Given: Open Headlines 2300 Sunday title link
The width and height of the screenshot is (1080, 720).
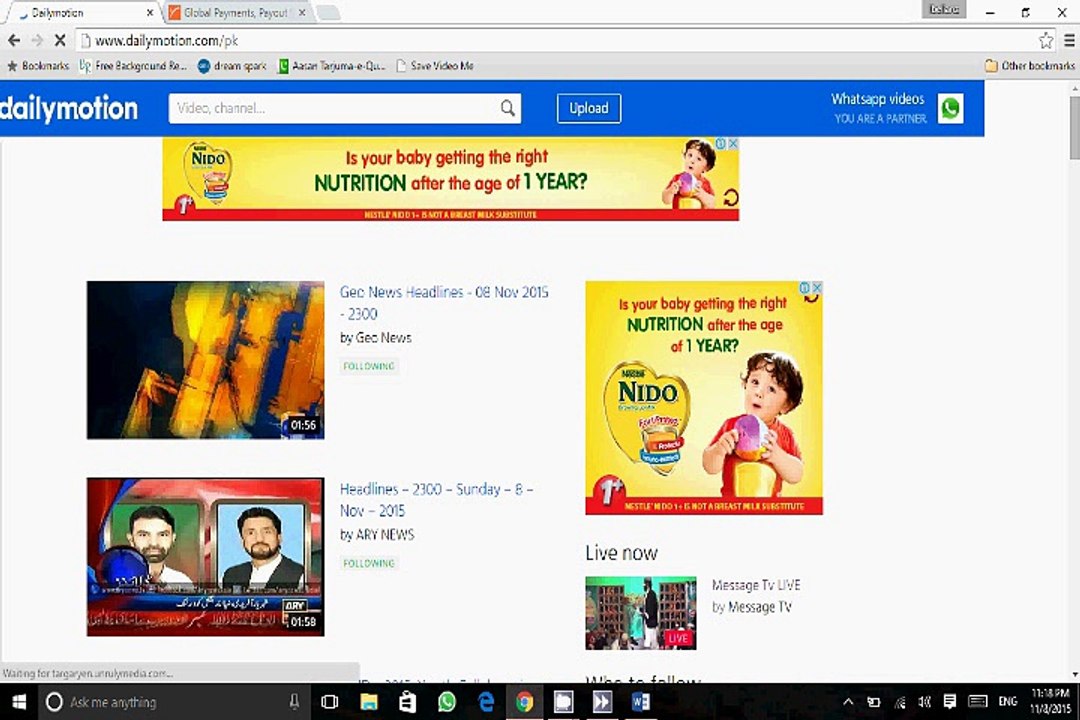Looking at the screenshot, I should (437, 500).
